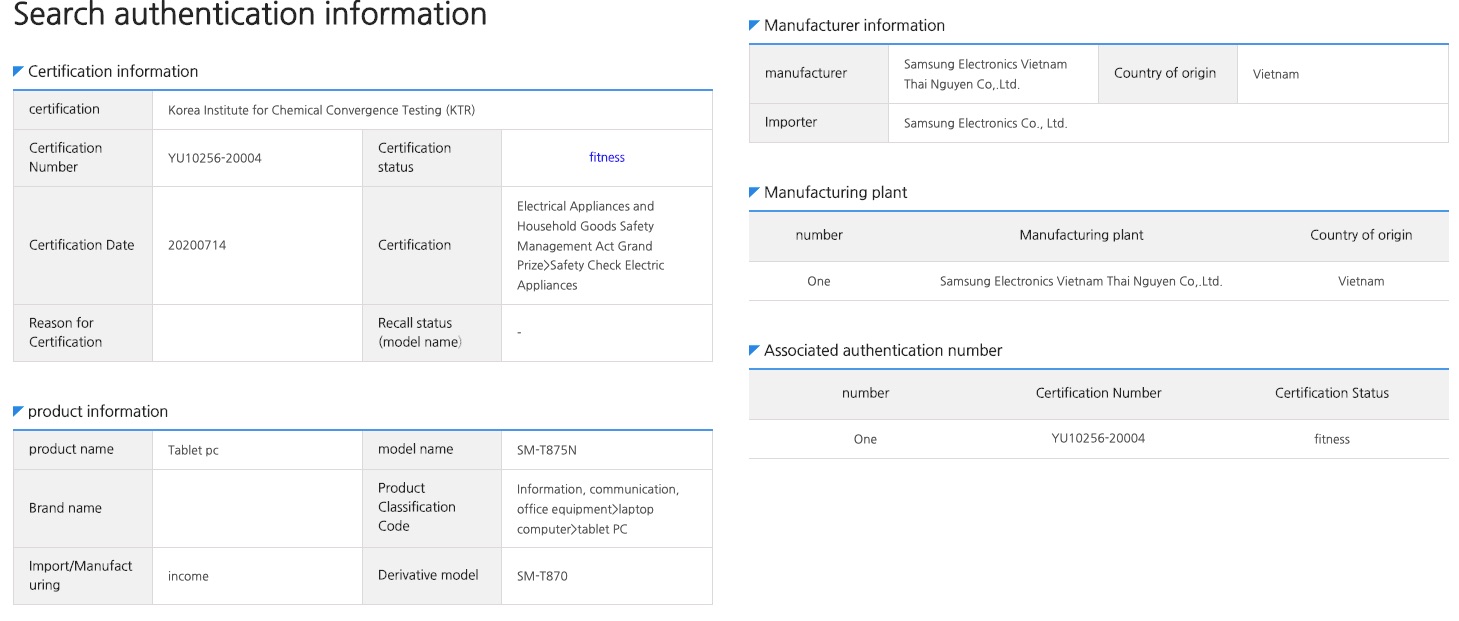This screenshot has width=1459, height=621.
Task: Click the Samsung Thai Nguyen name beside the manufacturer label
Action: (x=985, y=74)
